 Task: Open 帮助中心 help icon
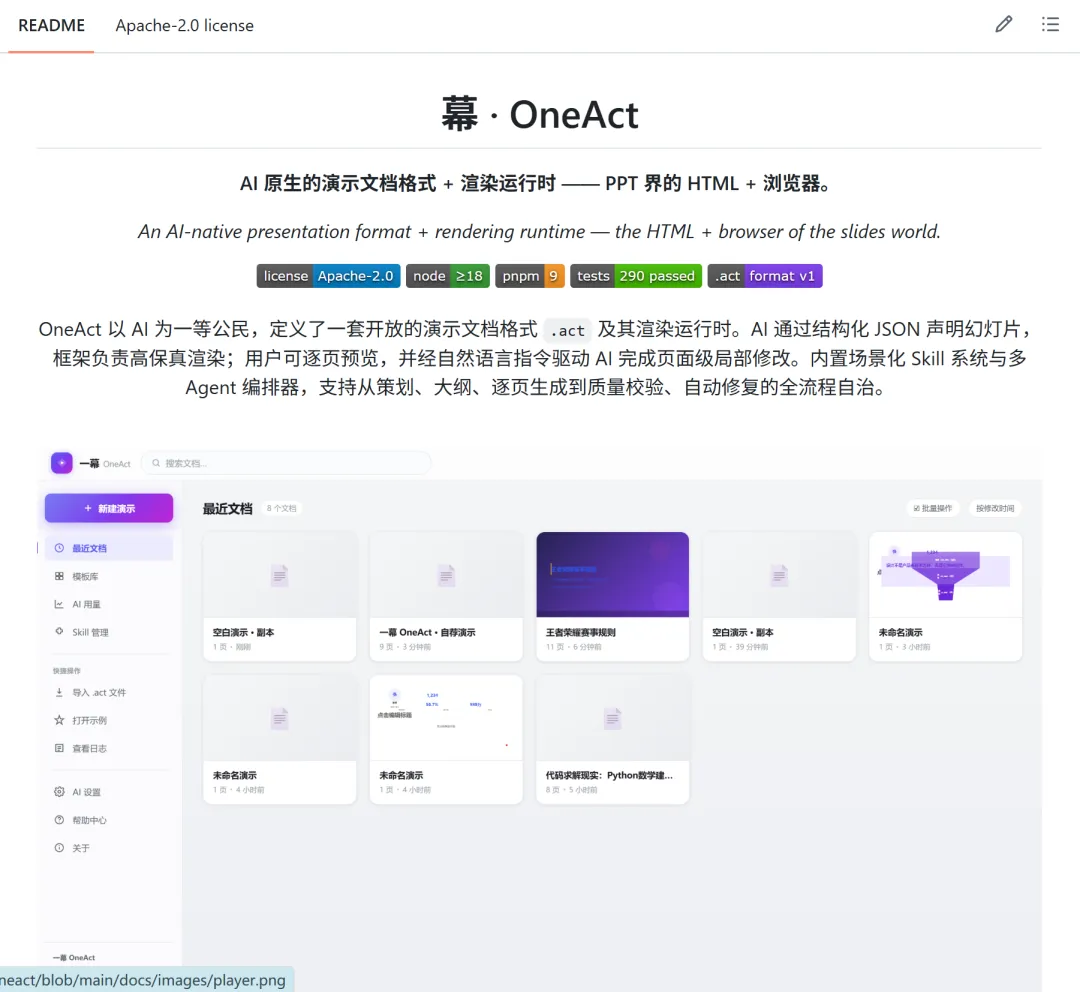(59, 820)
